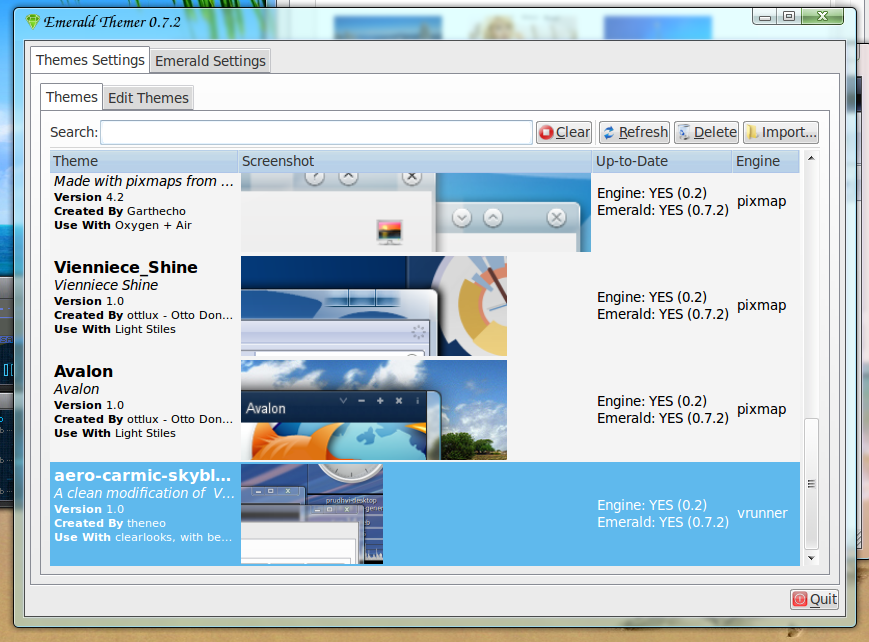
Task: Sort by the Theme column header
Action: click(x=144, y=161)
